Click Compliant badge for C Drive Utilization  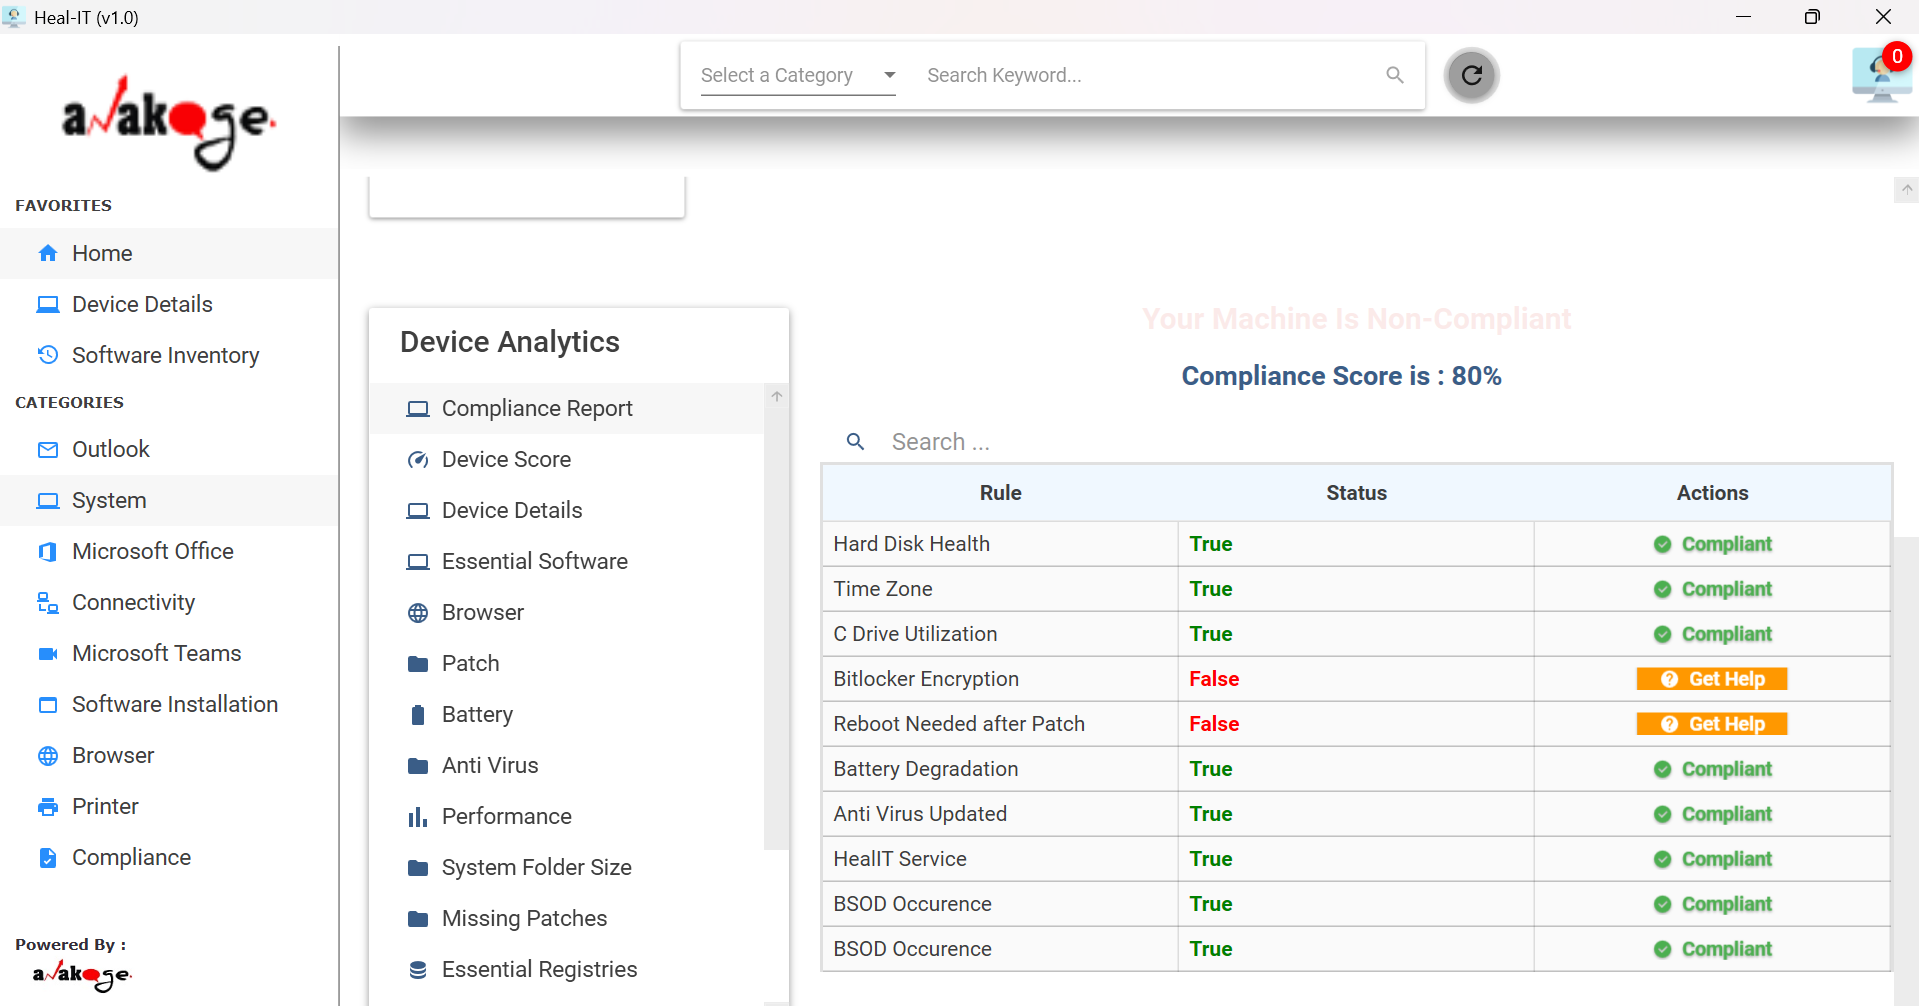pyautogui.click(x=1712, y=634)
